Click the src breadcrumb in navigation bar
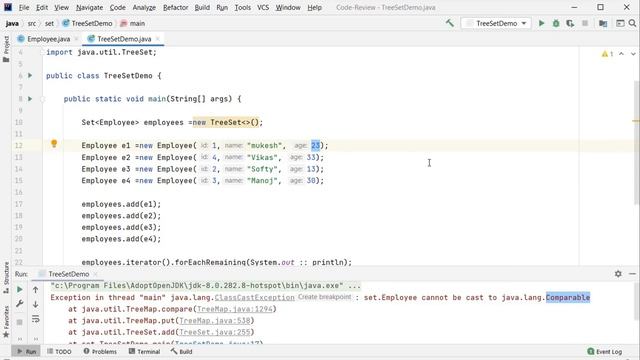 click(x=31, y=23)
